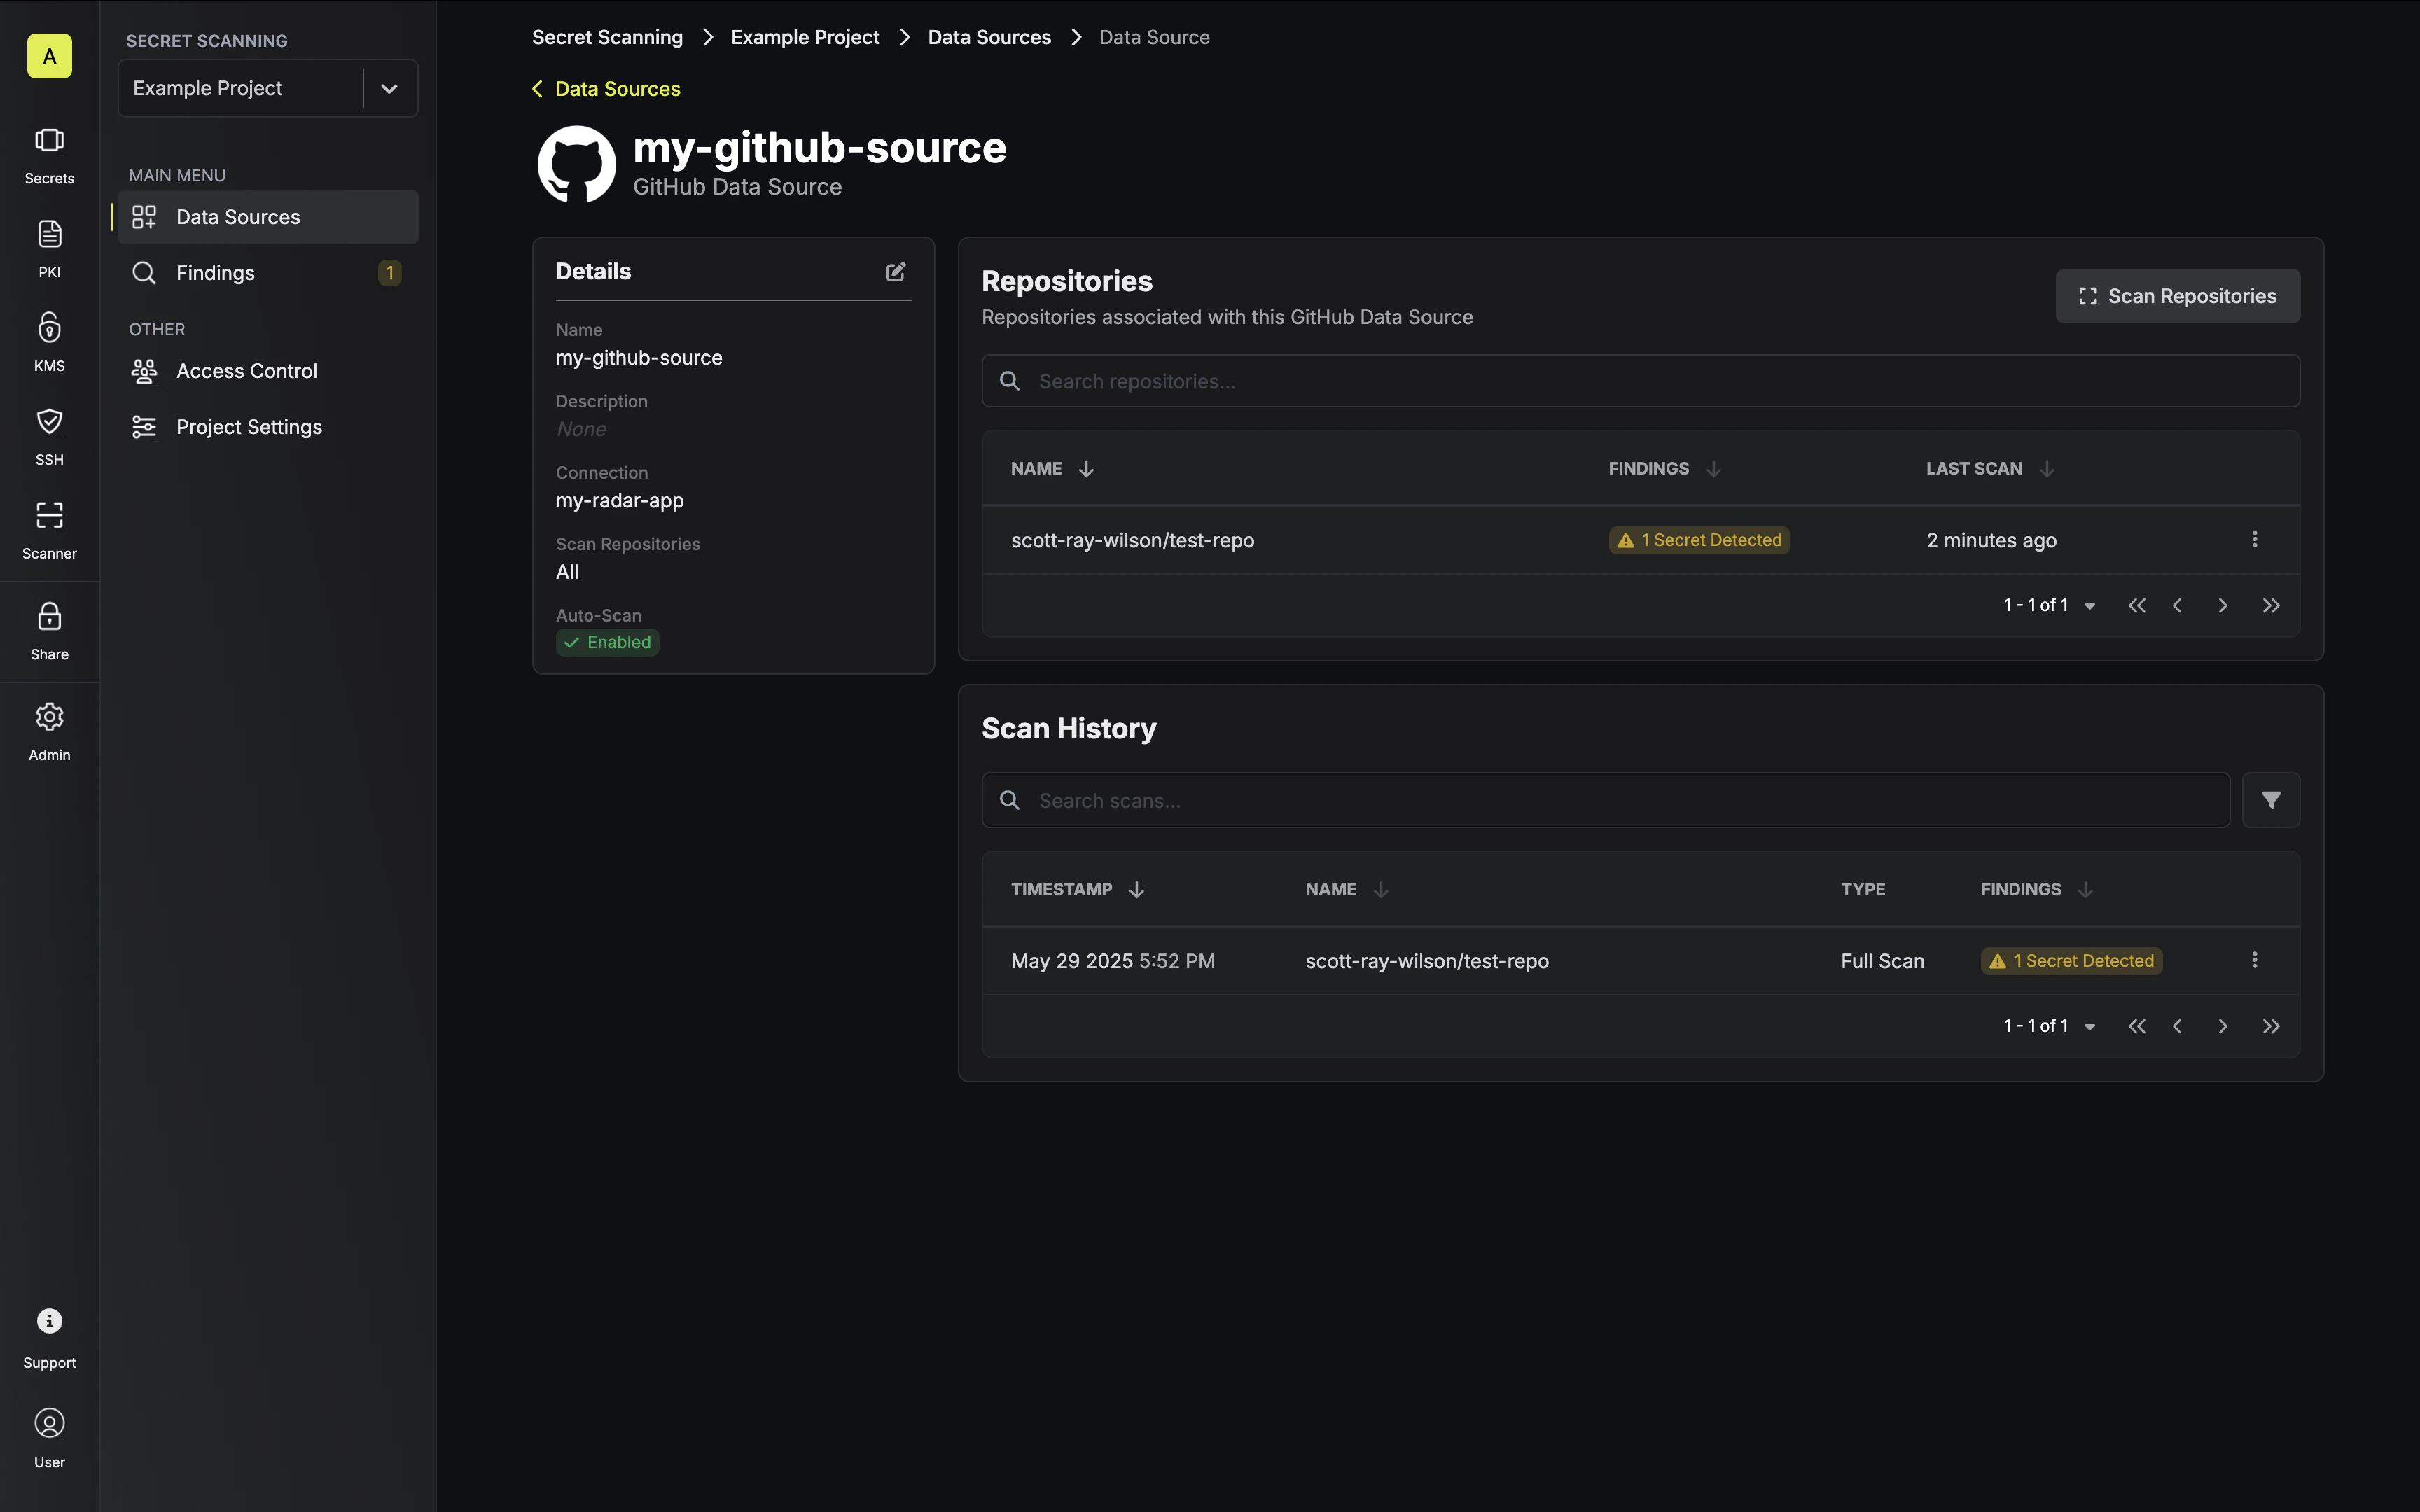Click Secret Scanning breadcrumb
Image resolution: width=2420 pixels, height=1512 pixels.
point(607,37)
